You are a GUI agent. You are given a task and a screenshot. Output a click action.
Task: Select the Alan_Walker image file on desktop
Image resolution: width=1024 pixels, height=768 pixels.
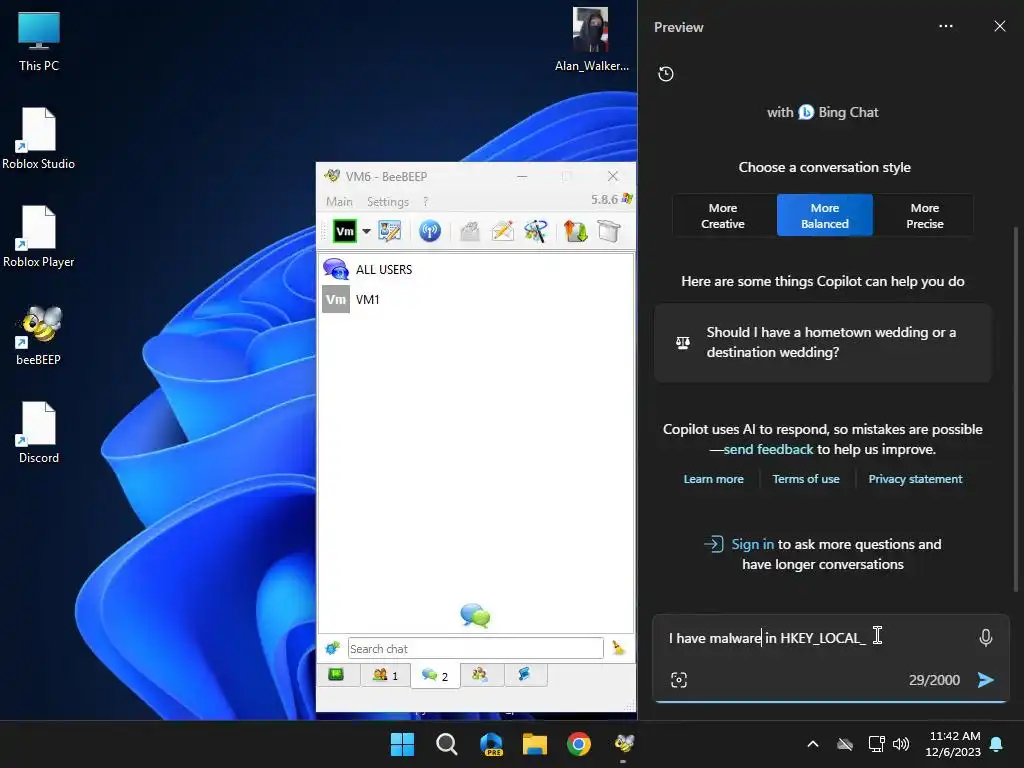click(591, 39)
